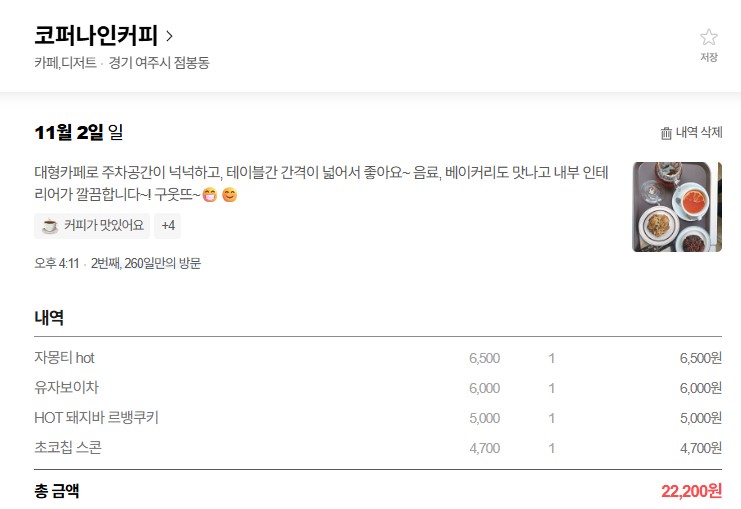Click the 저장 save label

709,58
